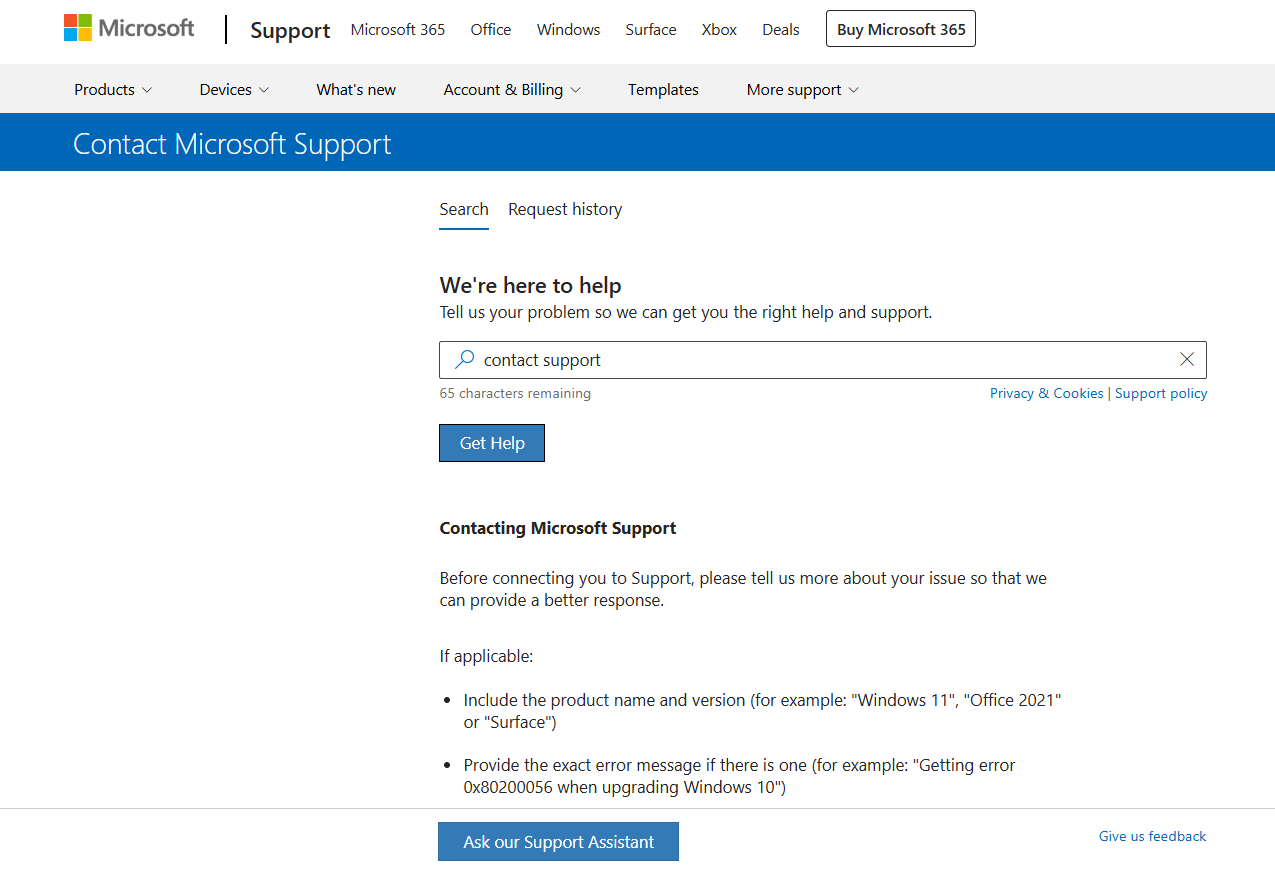
Task: Open the Privacy & Cookies link
Action: 1047,393
